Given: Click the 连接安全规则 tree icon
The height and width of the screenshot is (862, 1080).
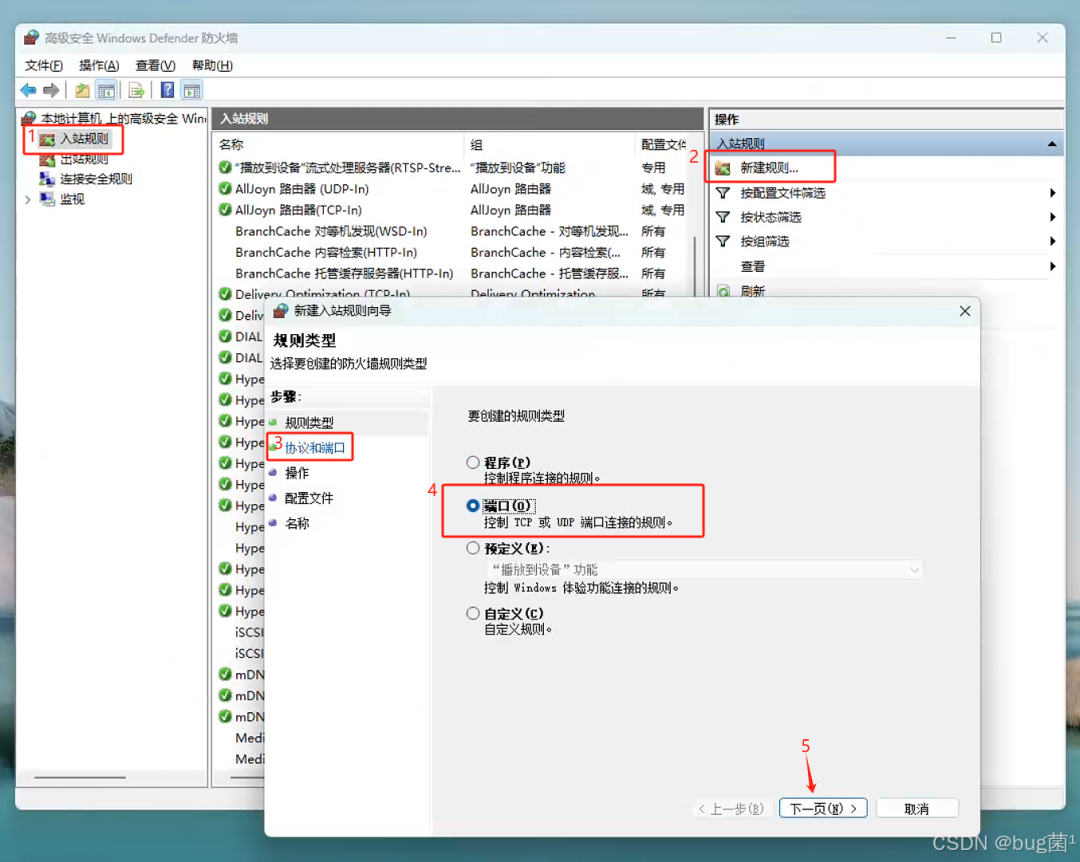Looking at the screenshot, I should (47, 178).
